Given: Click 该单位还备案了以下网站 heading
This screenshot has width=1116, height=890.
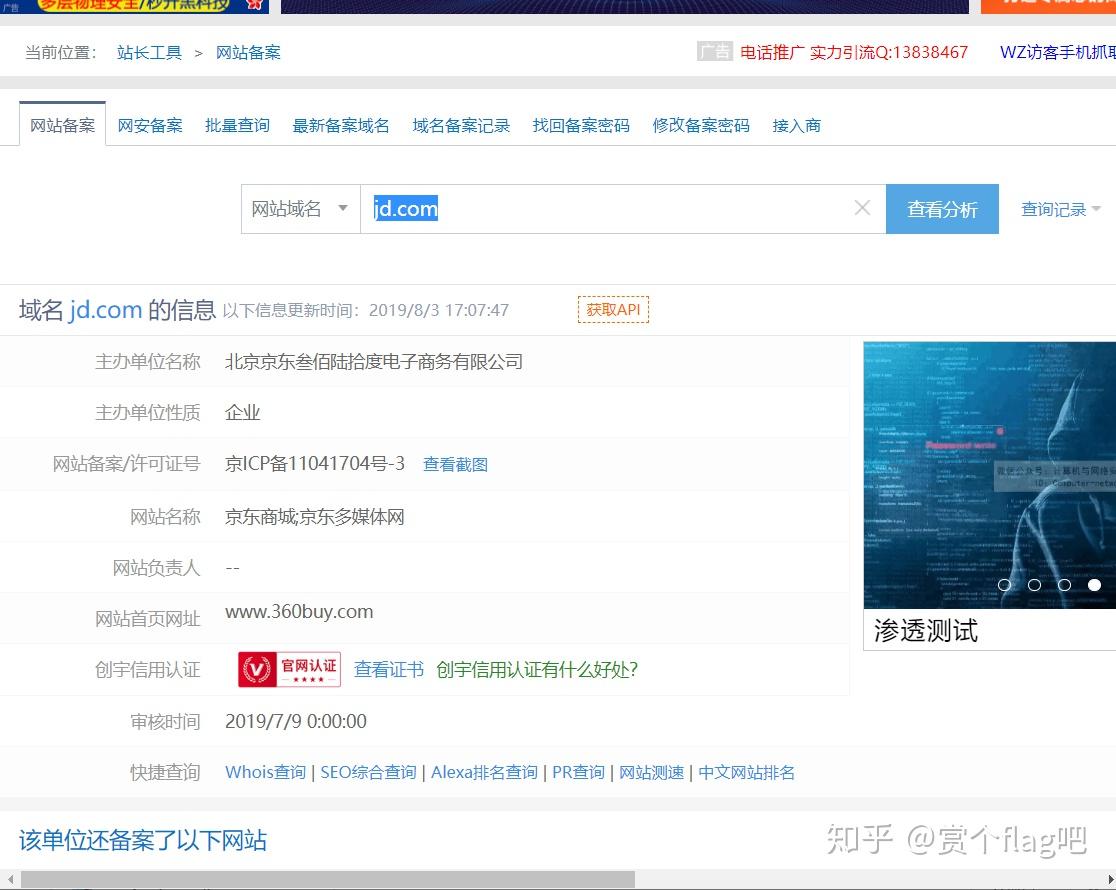Looking at the screenshot, I should pyautogui.click(x=142, y=840).
